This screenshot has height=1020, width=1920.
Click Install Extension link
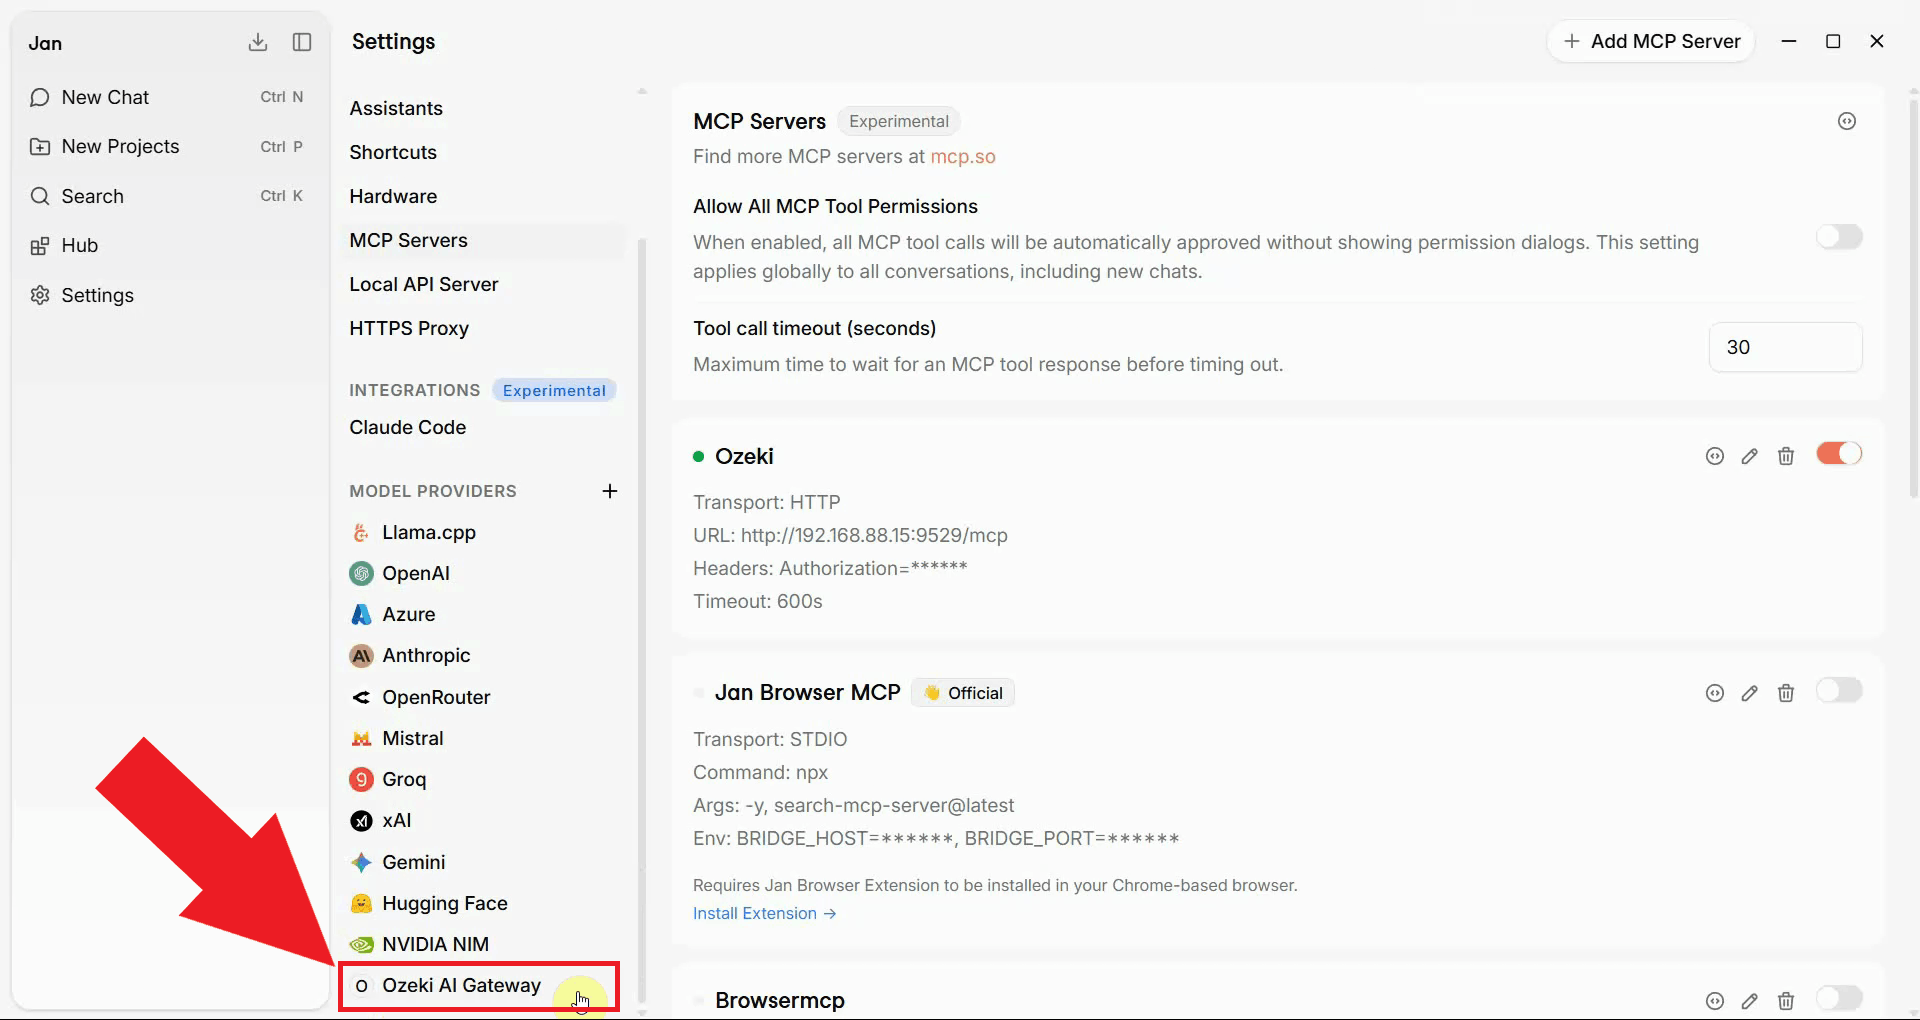[x=765, y=913]
